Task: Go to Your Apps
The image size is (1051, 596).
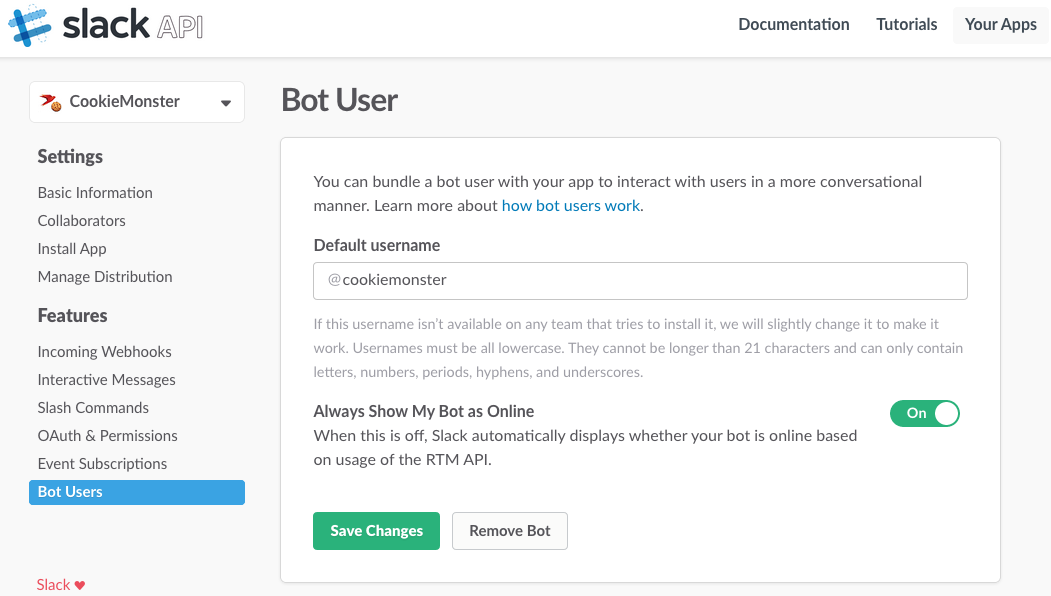Action: (1001, 25)
